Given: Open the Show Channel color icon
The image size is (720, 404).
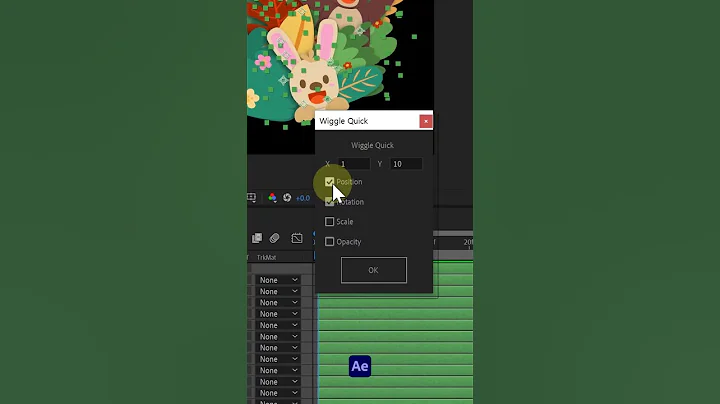Looking at the screenshot, I should pos(272,197).
